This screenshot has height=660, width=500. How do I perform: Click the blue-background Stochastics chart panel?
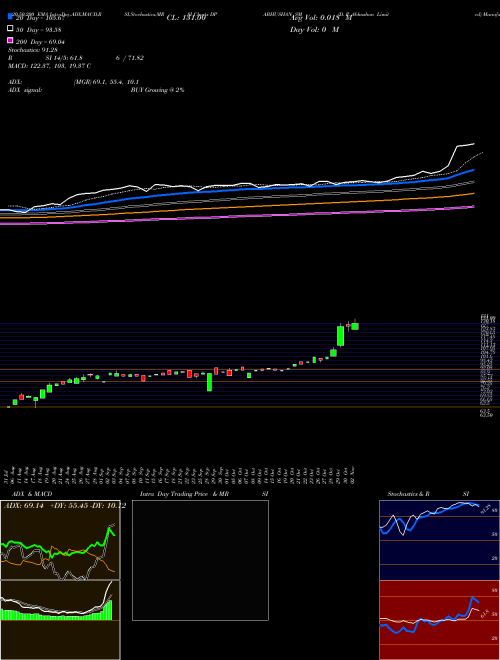point(439,540)
